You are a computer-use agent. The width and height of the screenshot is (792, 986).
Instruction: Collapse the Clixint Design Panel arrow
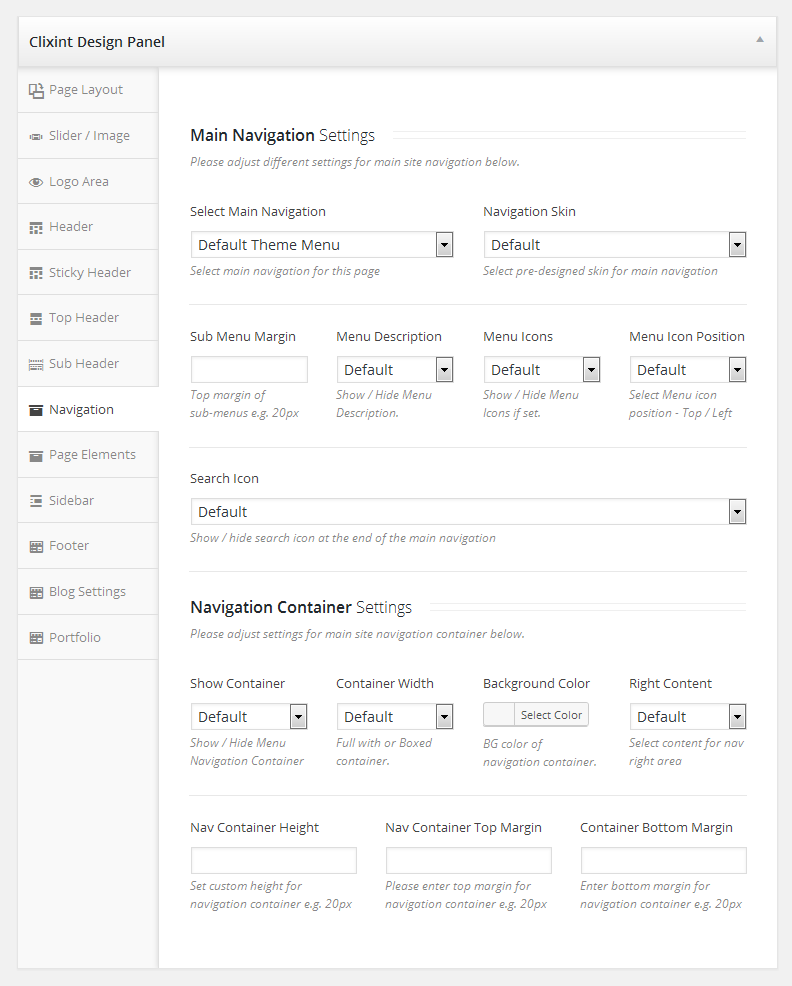click(x=759, y=40)
